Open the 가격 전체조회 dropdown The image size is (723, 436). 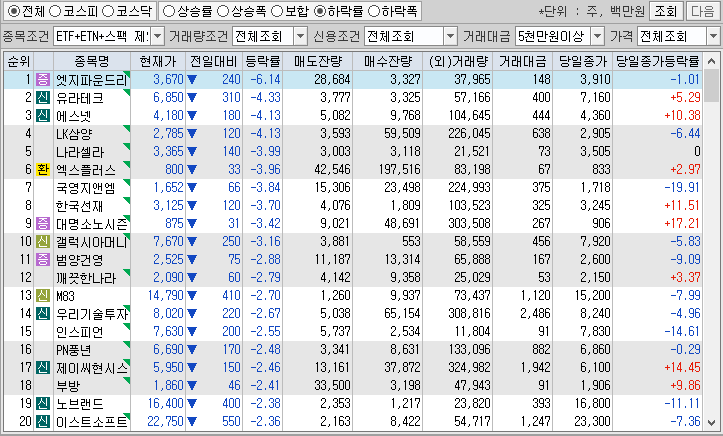(x=713, y=36)
